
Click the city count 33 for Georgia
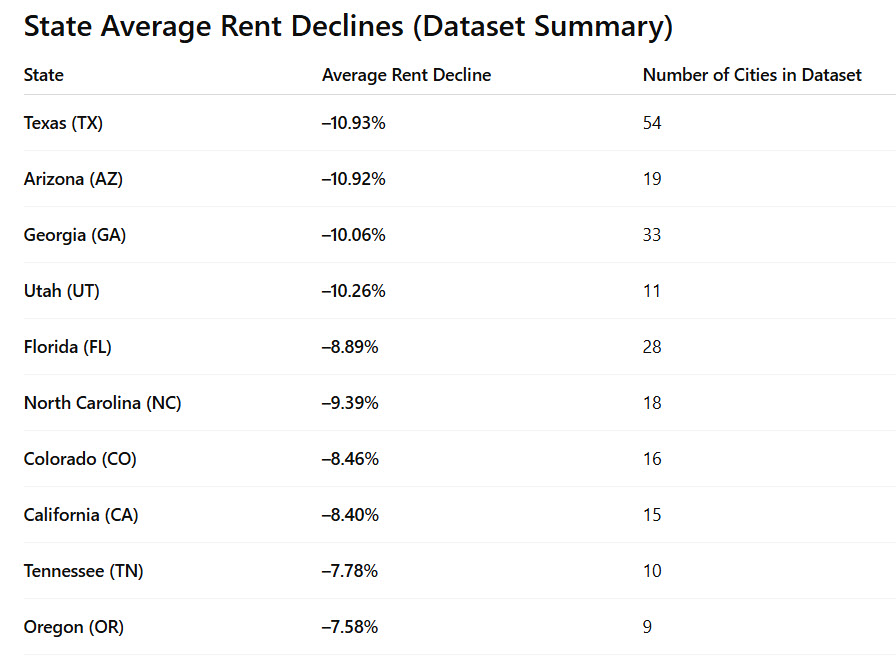click(x=652, y=235)
